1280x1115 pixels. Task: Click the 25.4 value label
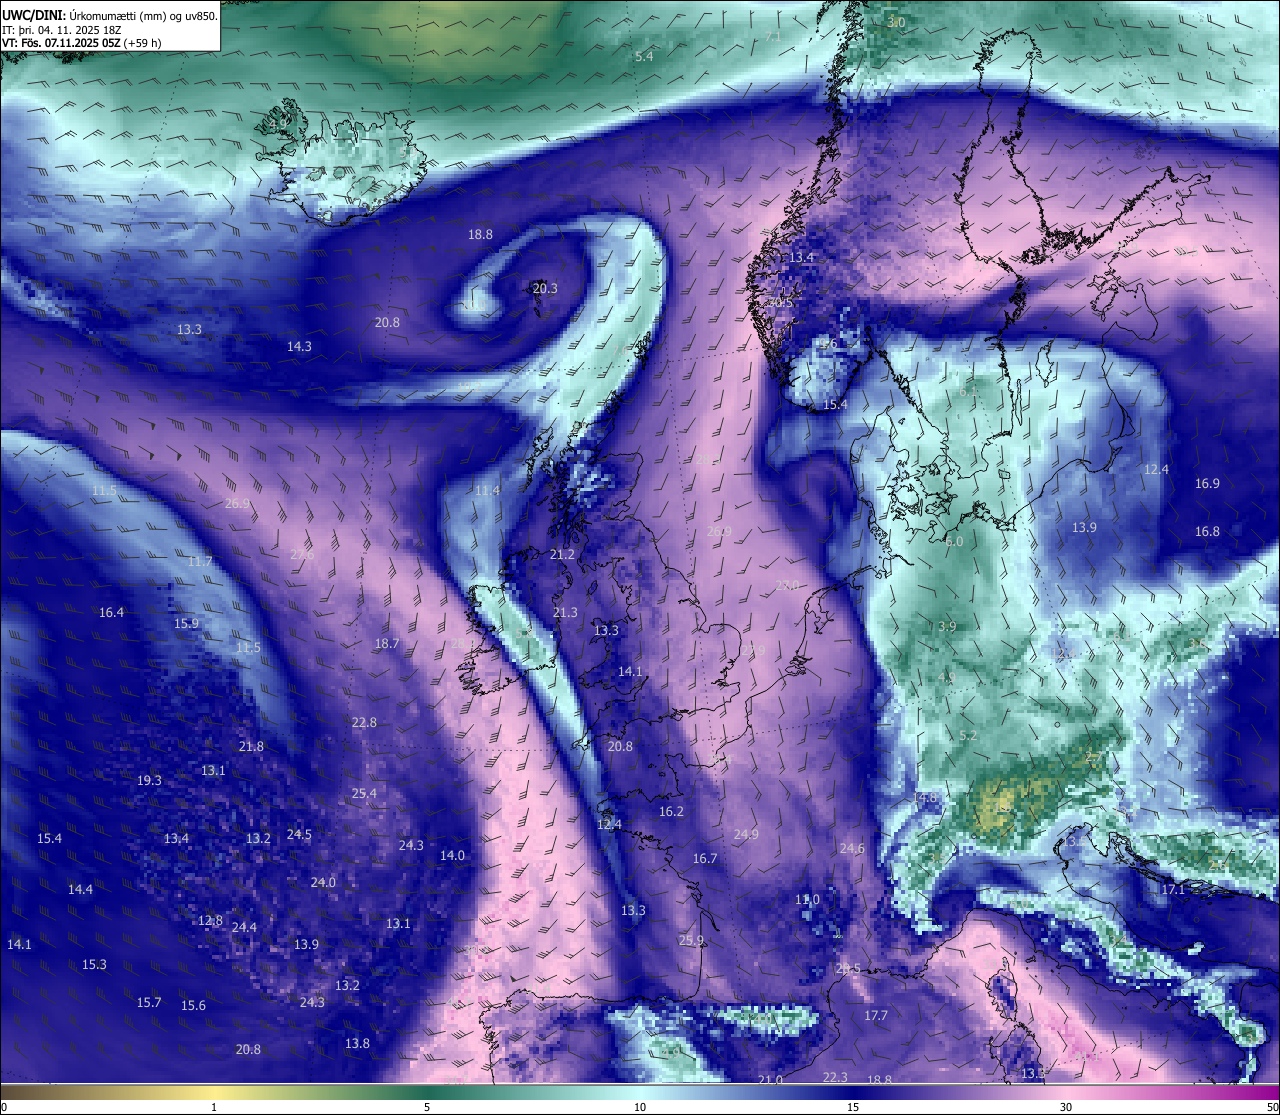364,793
